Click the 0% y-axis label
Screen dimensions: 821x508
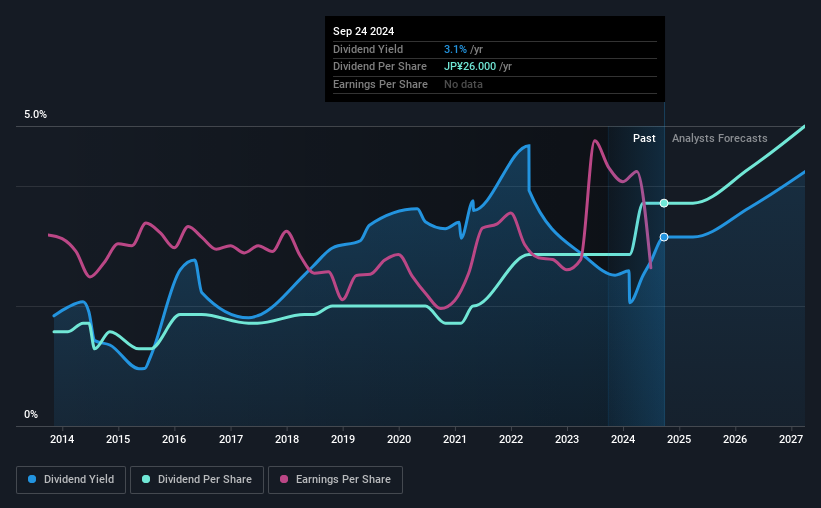[31, 414]
